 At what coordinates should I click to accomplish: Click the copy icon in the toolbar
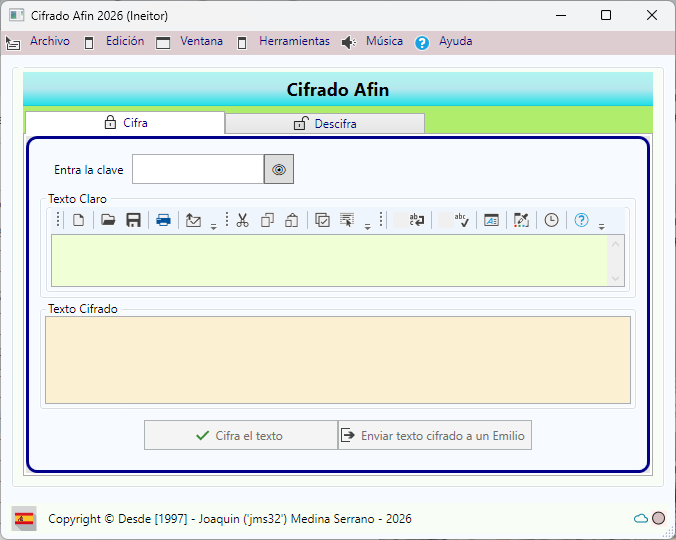pos(267,220)
